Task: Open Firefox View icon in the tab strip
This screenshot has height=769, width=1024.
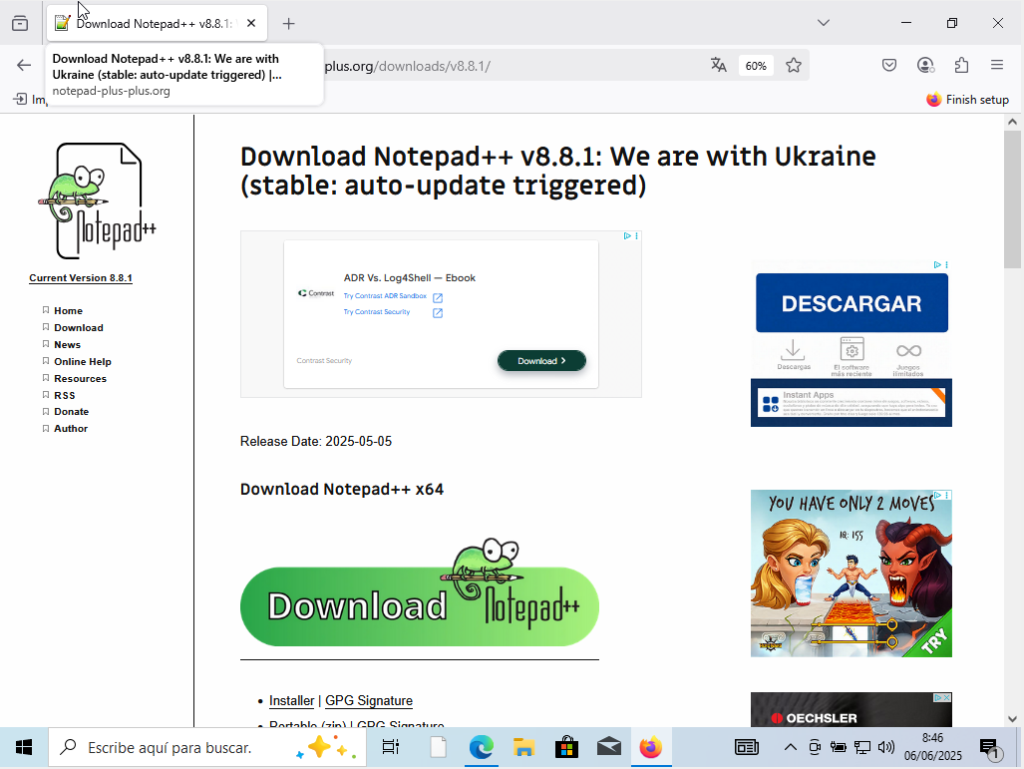Action: coord(20,24)
